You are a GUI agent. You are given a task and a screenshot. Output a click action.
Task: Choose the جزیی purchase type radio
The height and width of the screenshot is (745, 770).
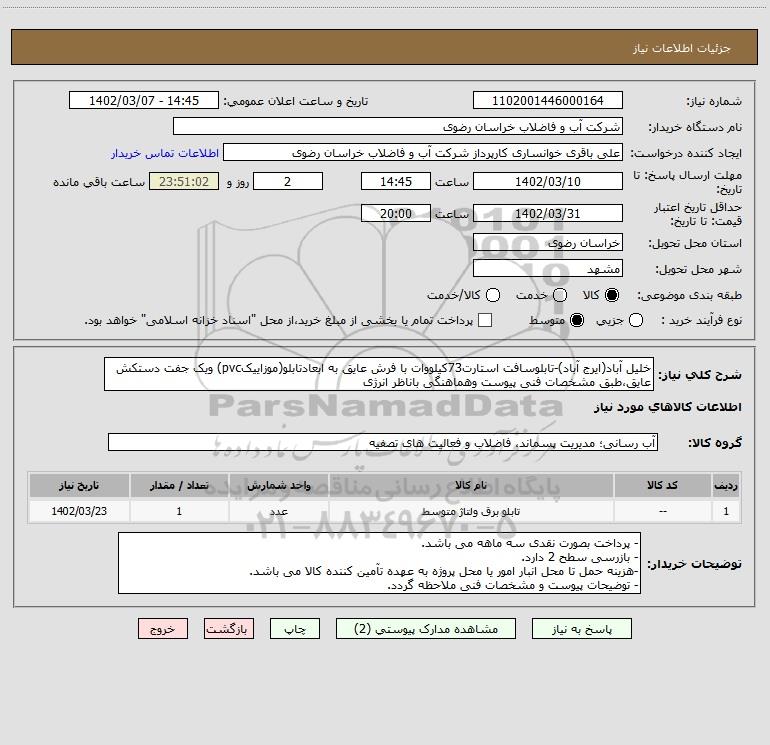point(636,321)
